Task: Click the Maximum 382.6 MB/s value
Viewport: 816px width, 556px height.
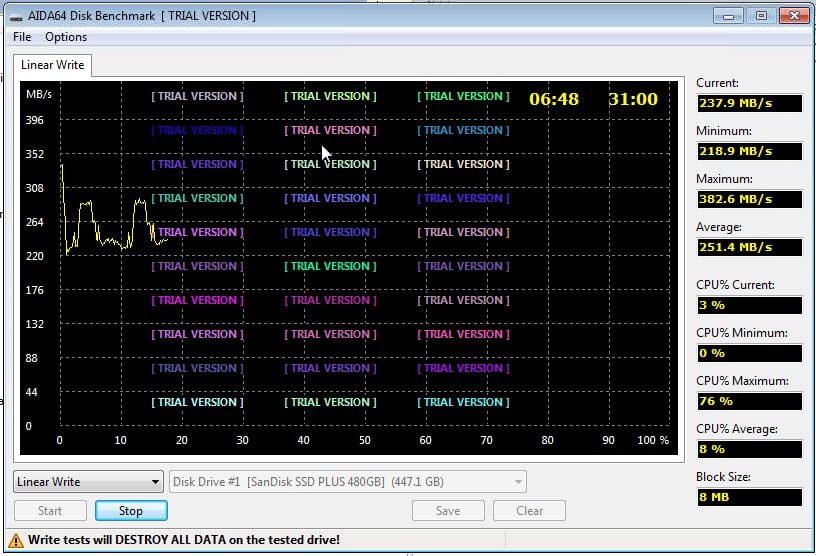Action: point(749,199)
